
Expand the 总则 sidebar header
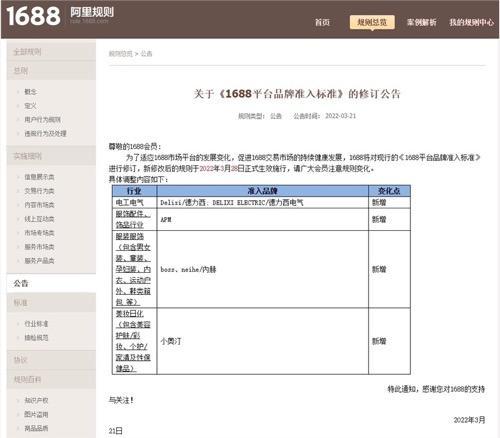click(x=51, y=70)
